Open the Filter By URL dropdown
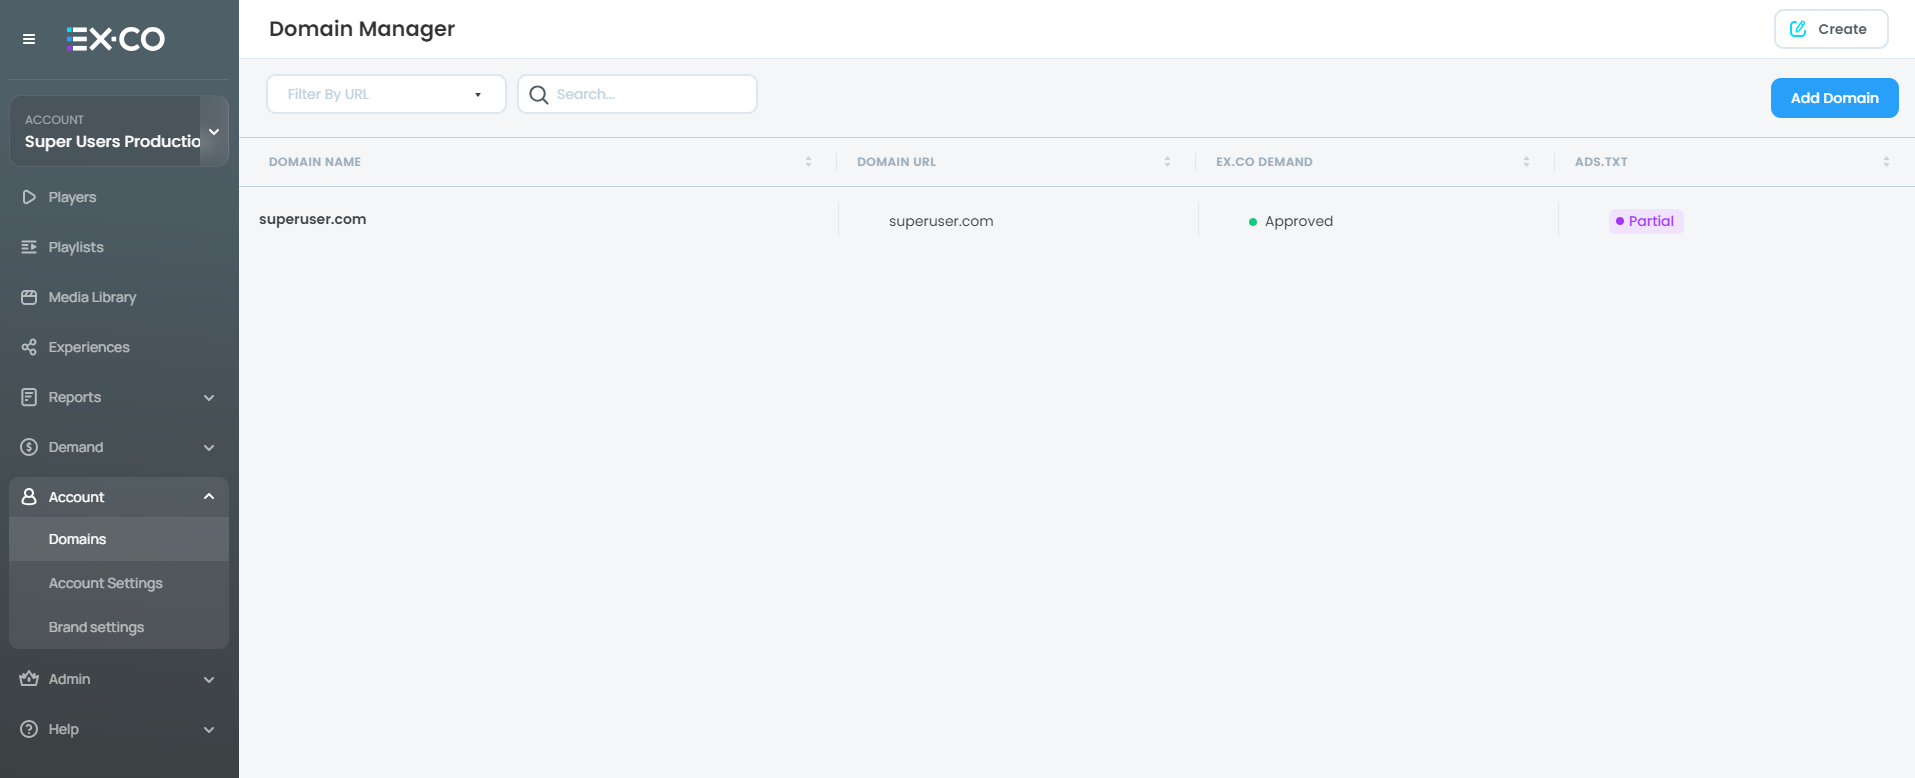 [x=386, y=94]
